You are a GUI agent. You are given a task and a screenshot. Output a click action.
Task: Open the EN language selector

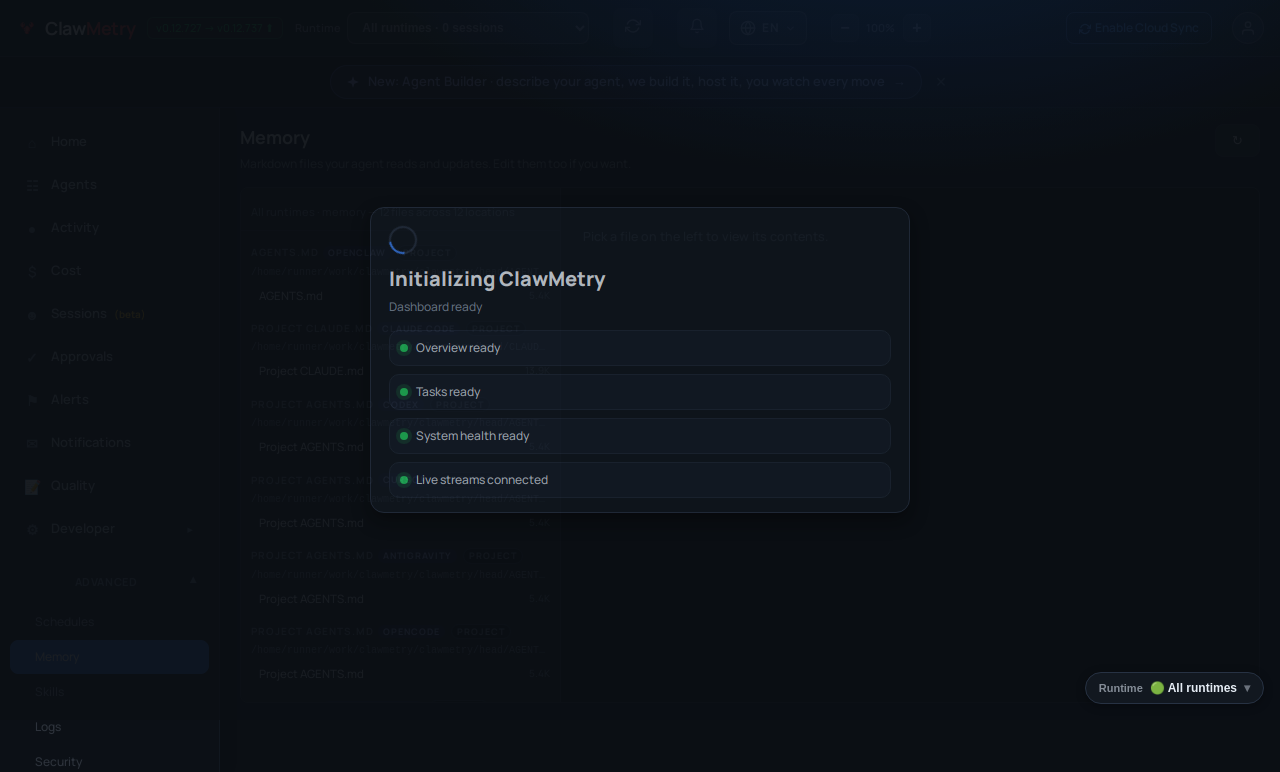pos(769,28)
